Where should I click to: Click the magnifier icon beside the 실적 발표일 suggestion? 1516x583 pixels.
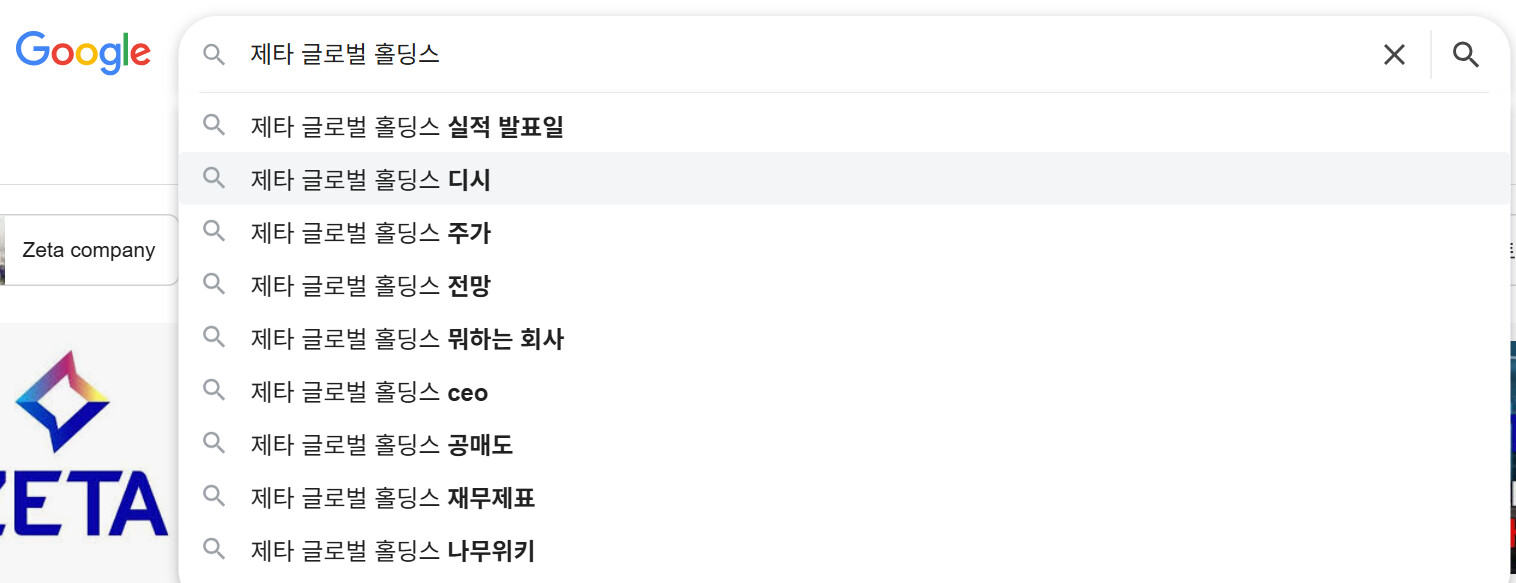click(214, 126)
